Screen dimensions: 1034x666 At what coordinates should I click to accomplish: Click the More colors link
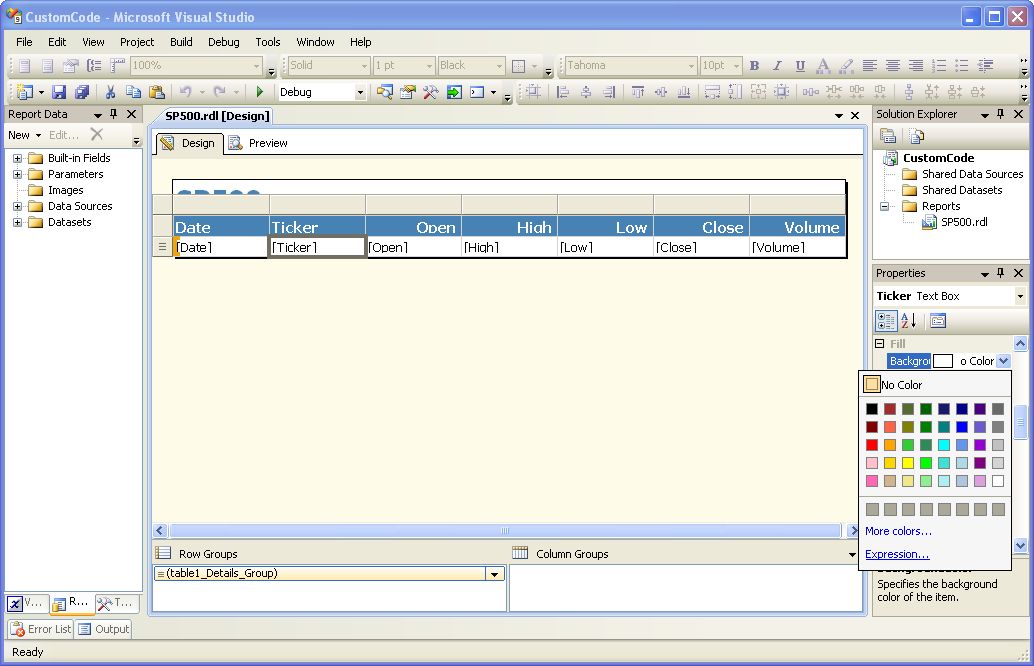point(898,531)
